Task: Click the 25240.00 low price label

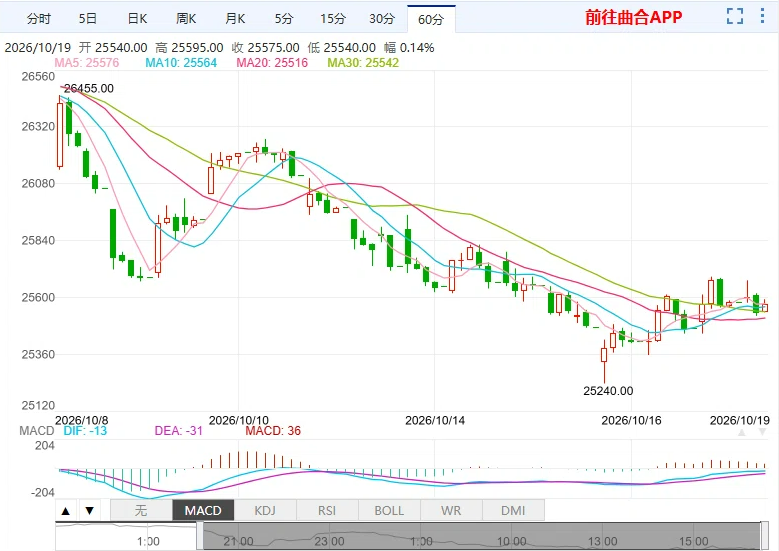Action: coord(608,391)
